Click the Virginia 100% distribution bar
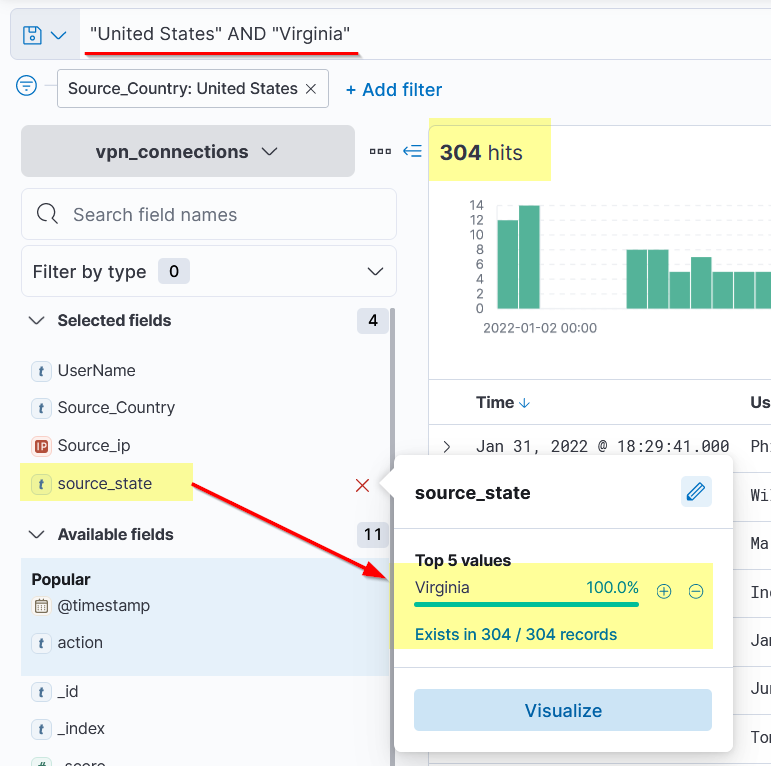771x766 pixels. [526, 604]
